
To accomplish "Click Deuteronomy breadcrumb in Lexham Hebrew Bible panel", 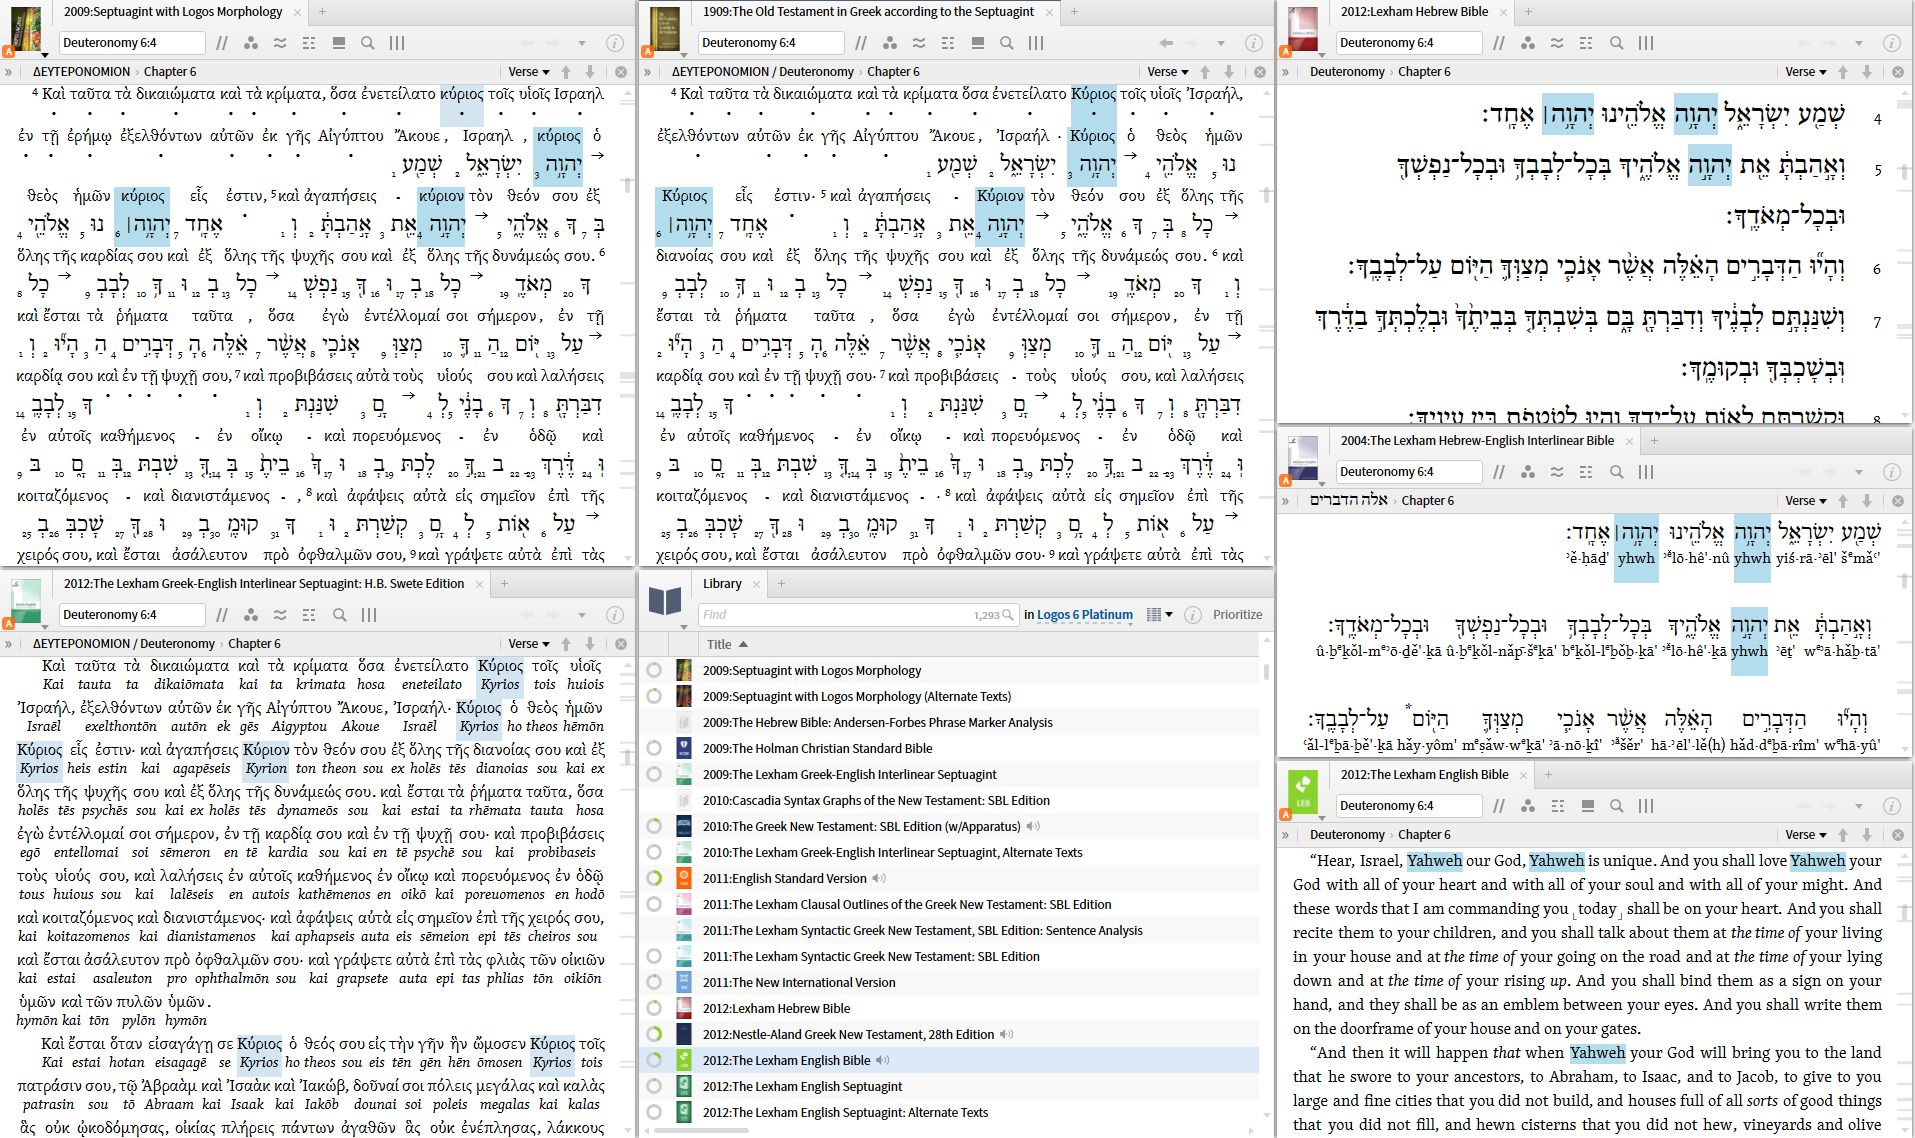I will (x=1347, y=72).
